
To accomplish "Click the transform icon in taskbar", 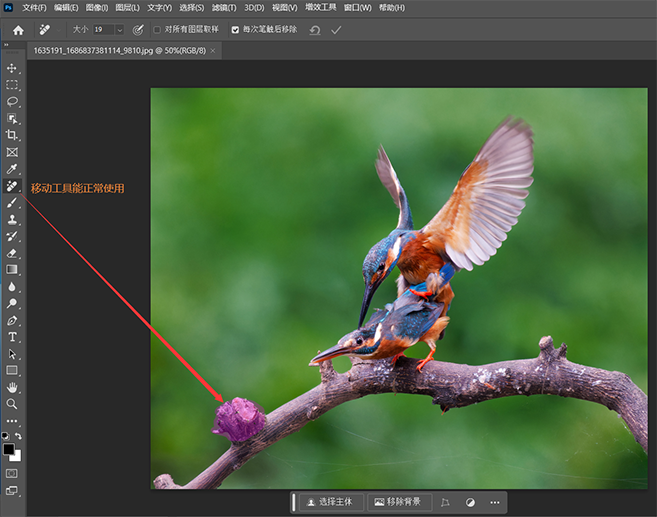I will click(445, 502).
